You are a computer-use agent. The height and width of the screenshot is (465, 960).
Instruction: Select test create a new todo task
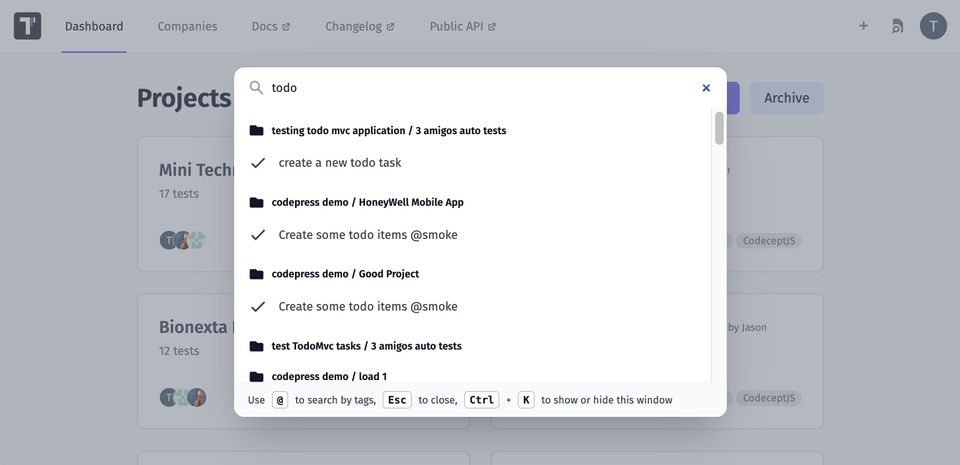[x=340, y=163]
